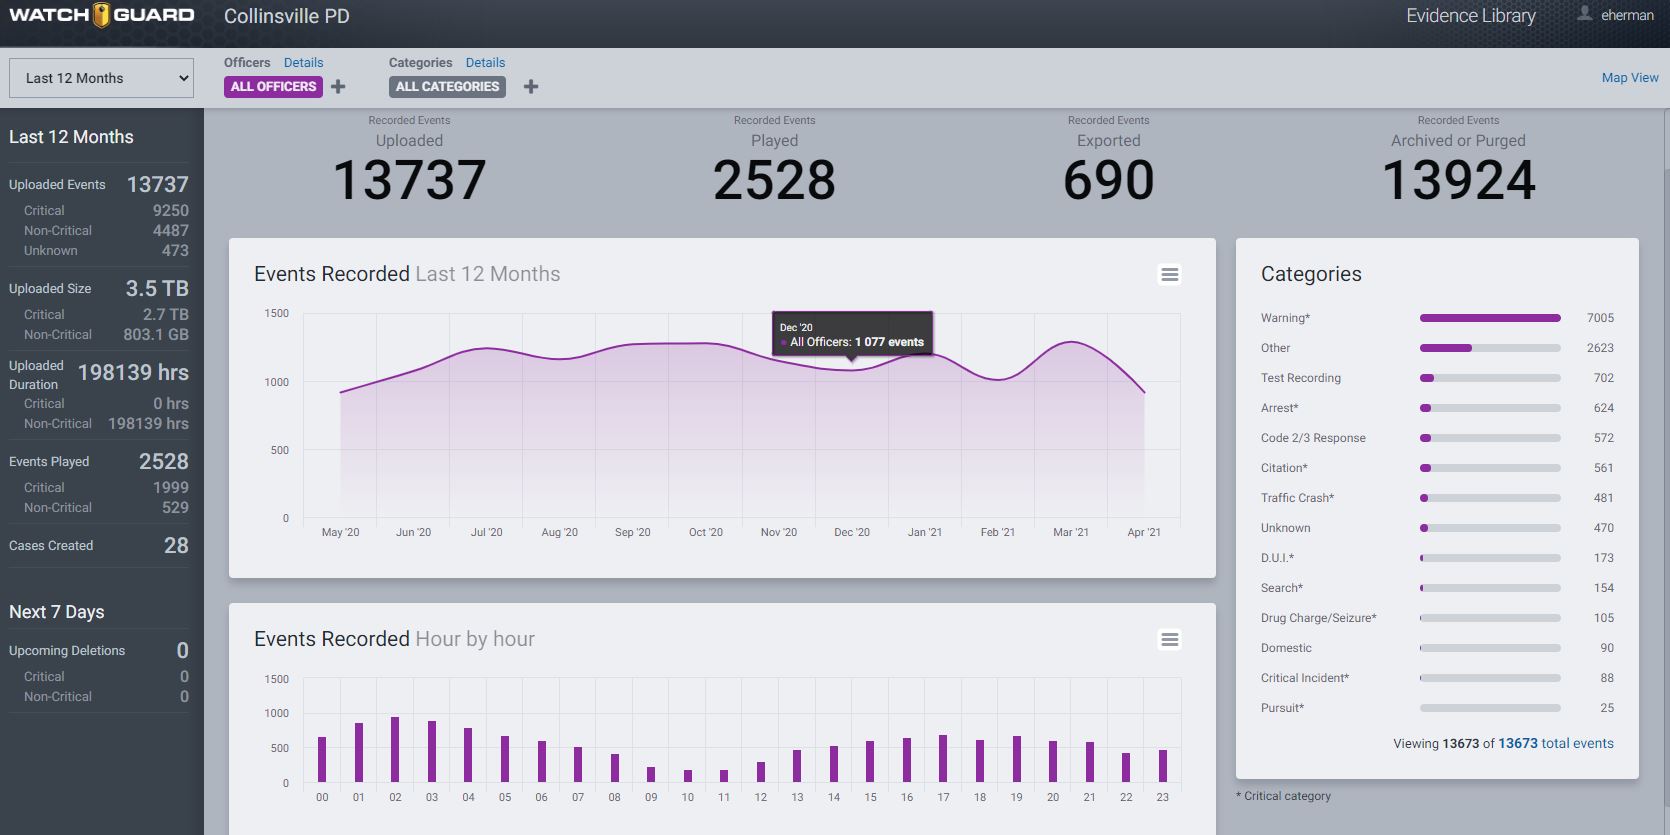
Task: Open Categories Details link
Action: [x=485, y=63]
